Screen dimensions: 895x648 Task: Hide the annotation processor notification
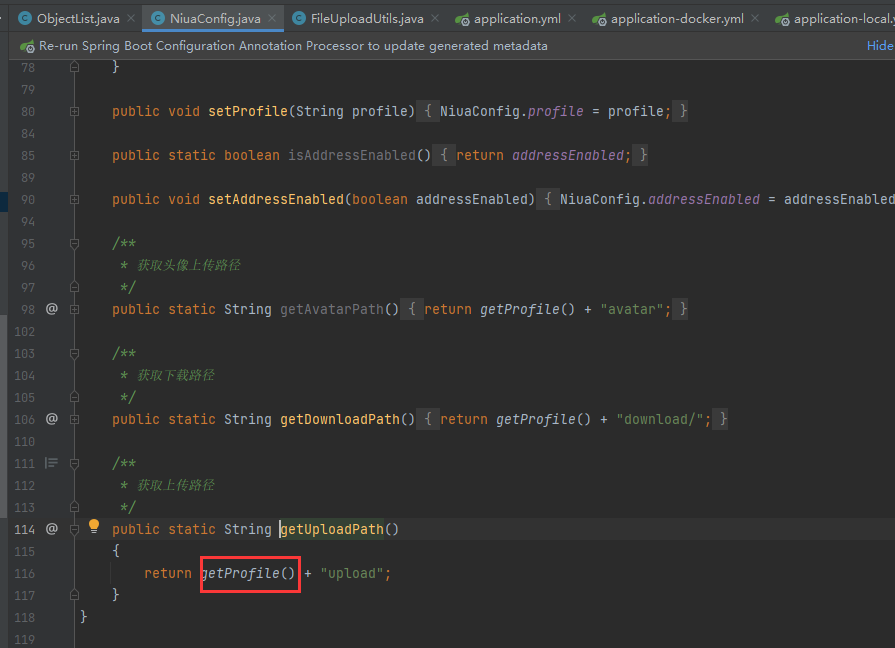pyautogui.click(x=880, y=46)
